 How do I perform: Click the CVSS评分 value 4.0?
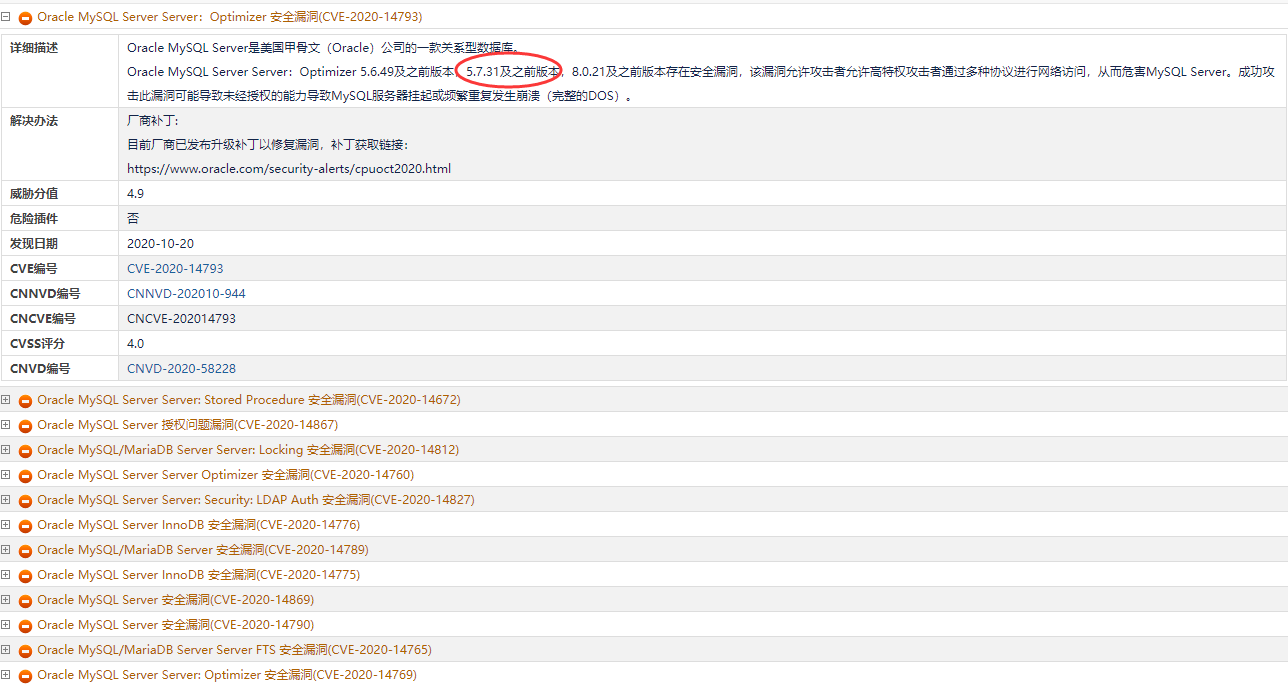(x=136, y=343)
